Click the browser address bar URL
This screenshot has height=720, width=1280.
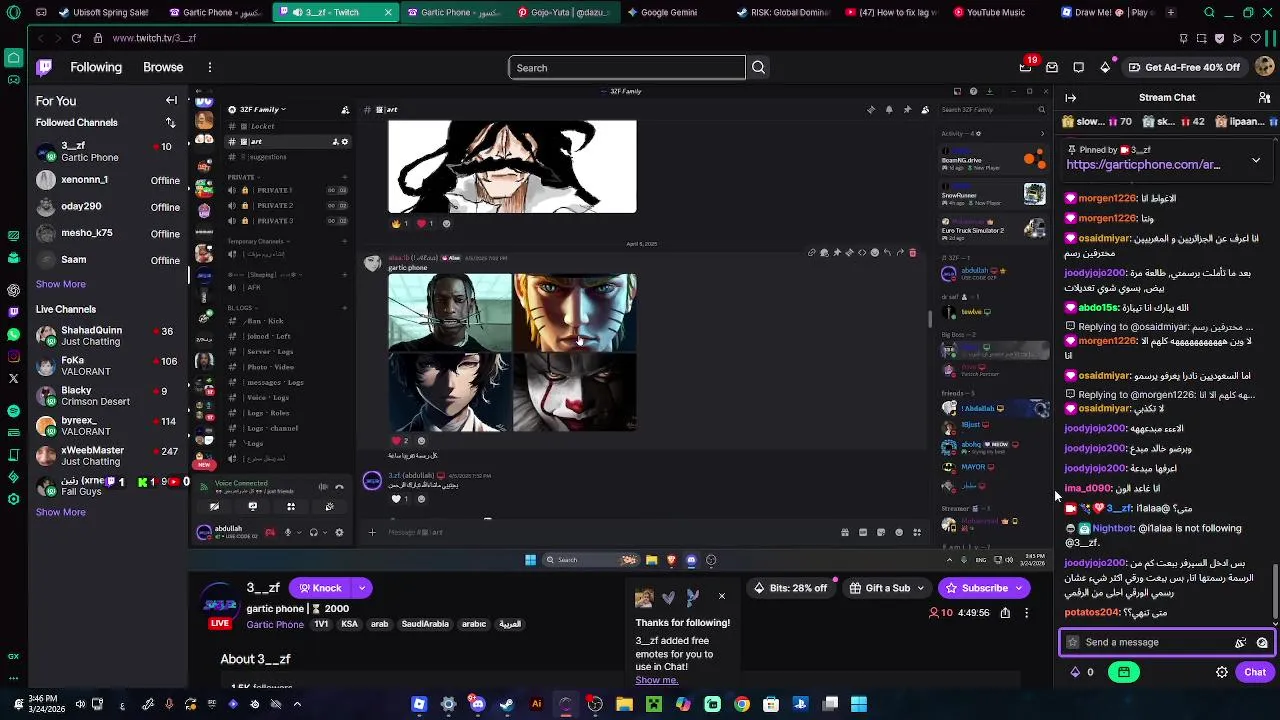pyautogui.click(x=154, y=38)
